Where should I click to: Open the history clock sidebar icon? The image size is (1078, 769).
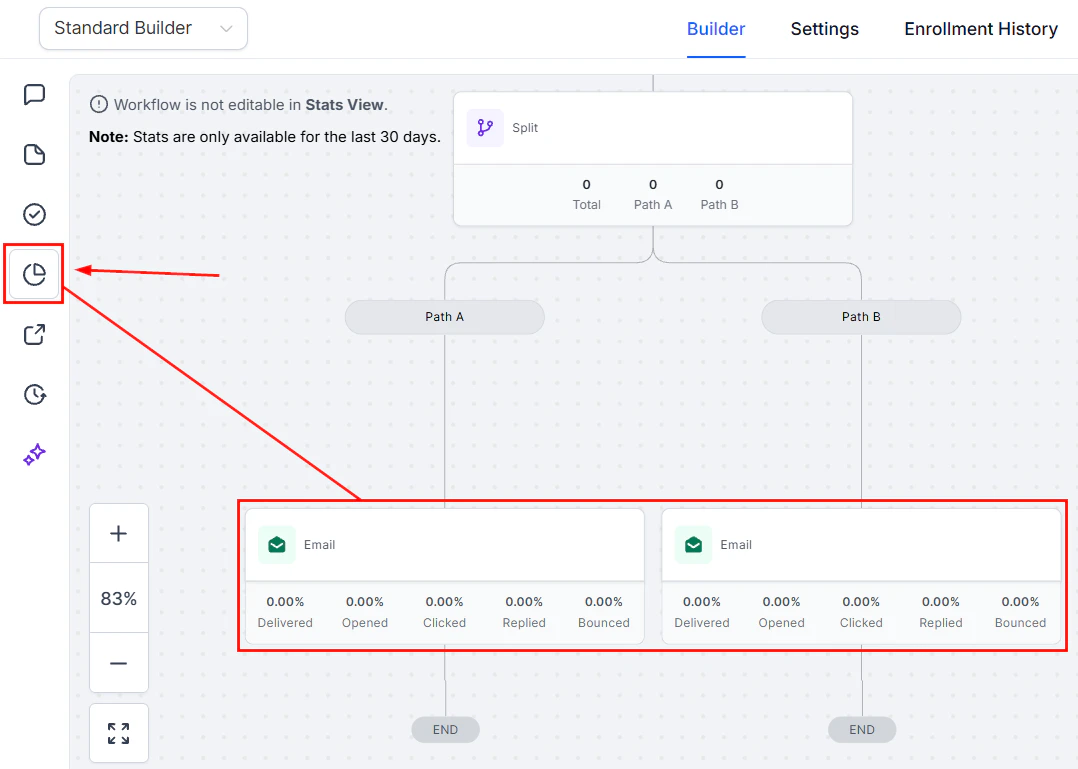point(34,394)
